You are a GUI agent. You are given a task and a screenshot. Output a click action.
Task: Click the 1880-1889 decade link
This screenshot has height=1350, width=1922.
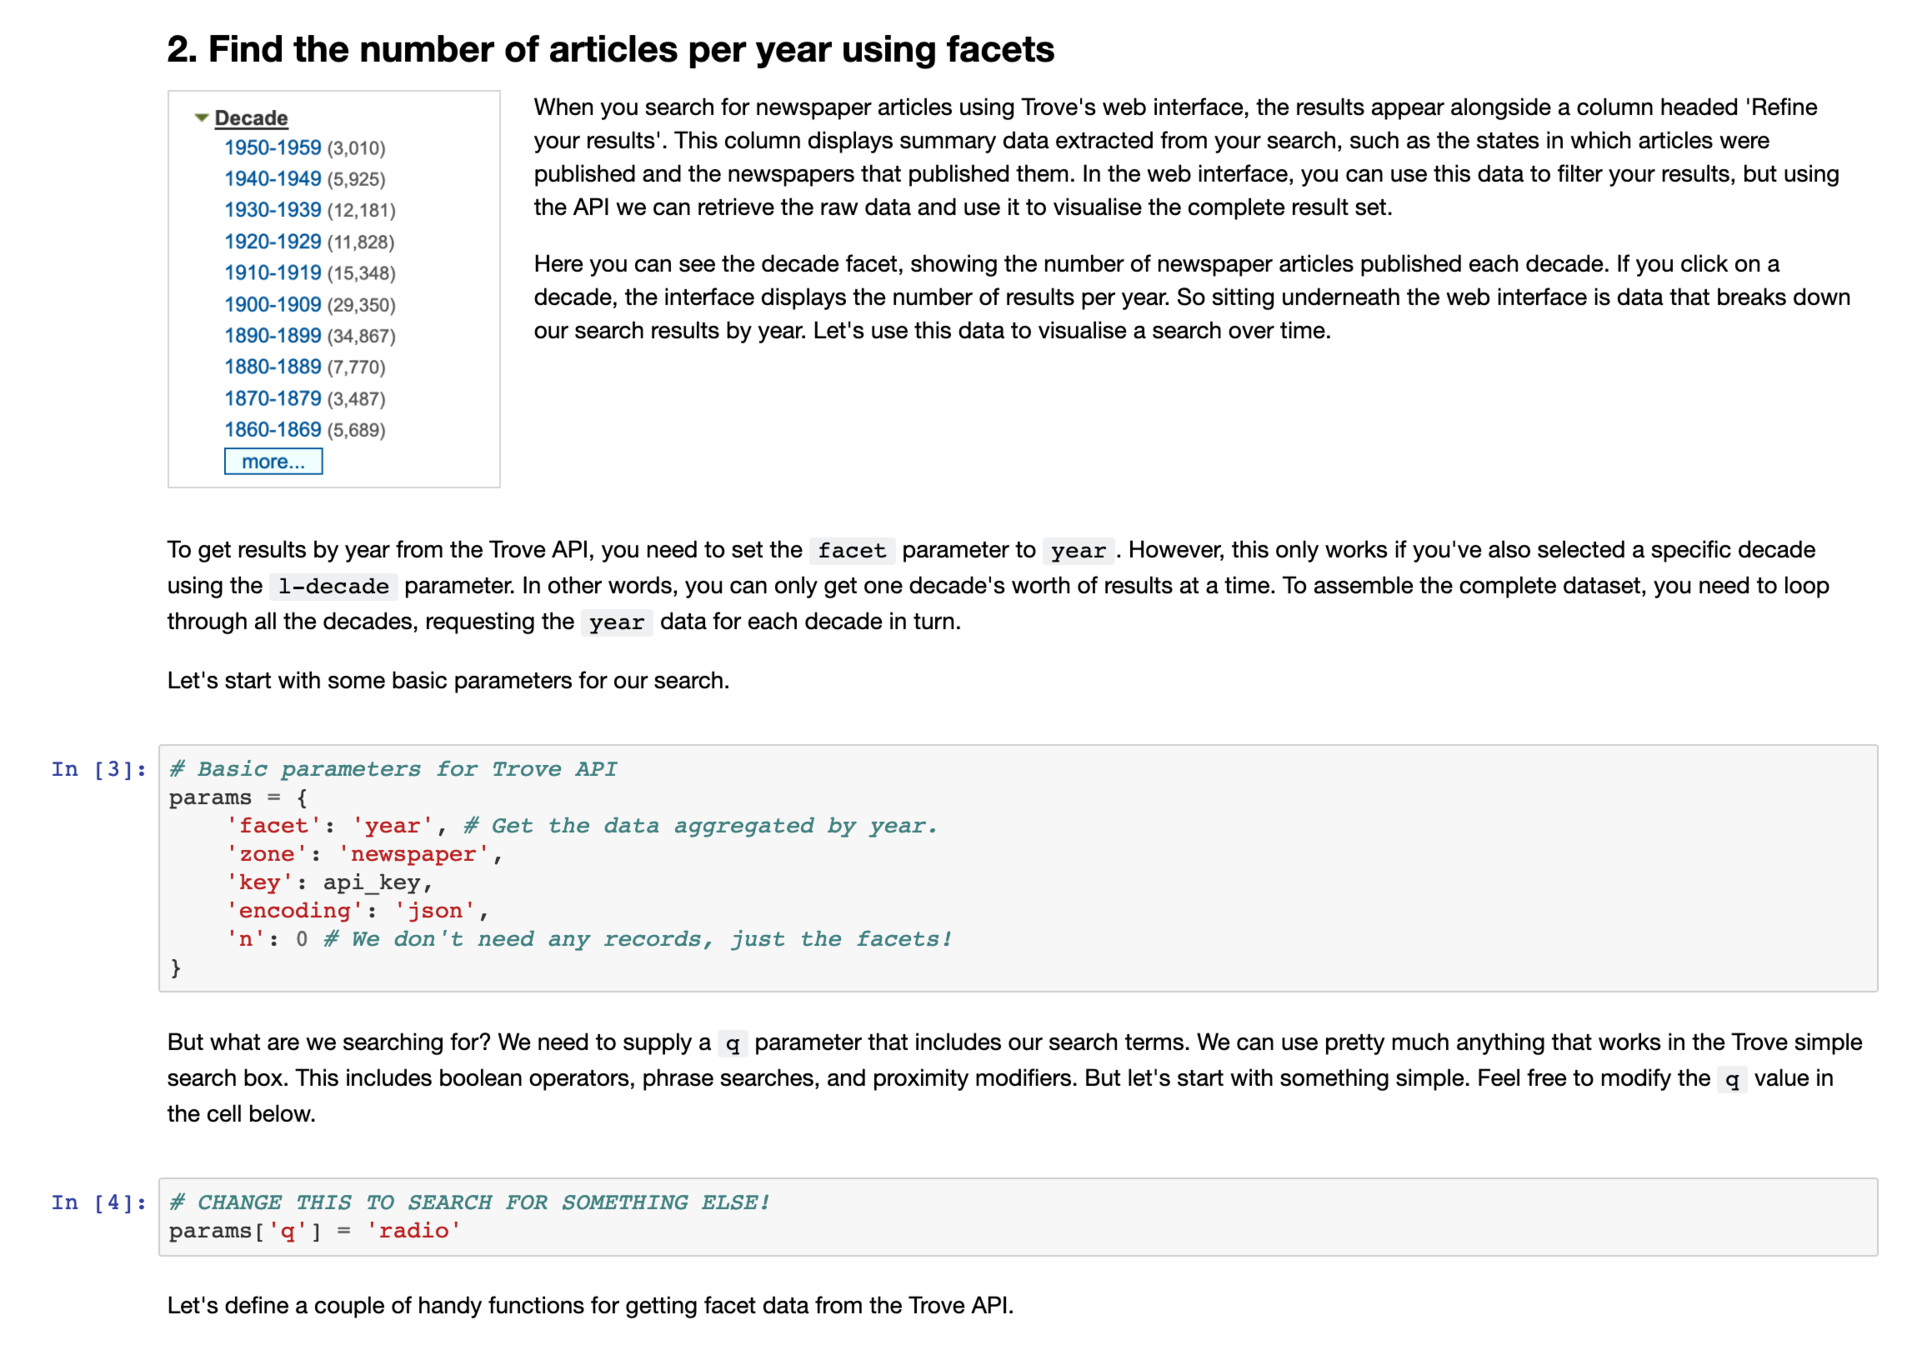pos(272,367)
